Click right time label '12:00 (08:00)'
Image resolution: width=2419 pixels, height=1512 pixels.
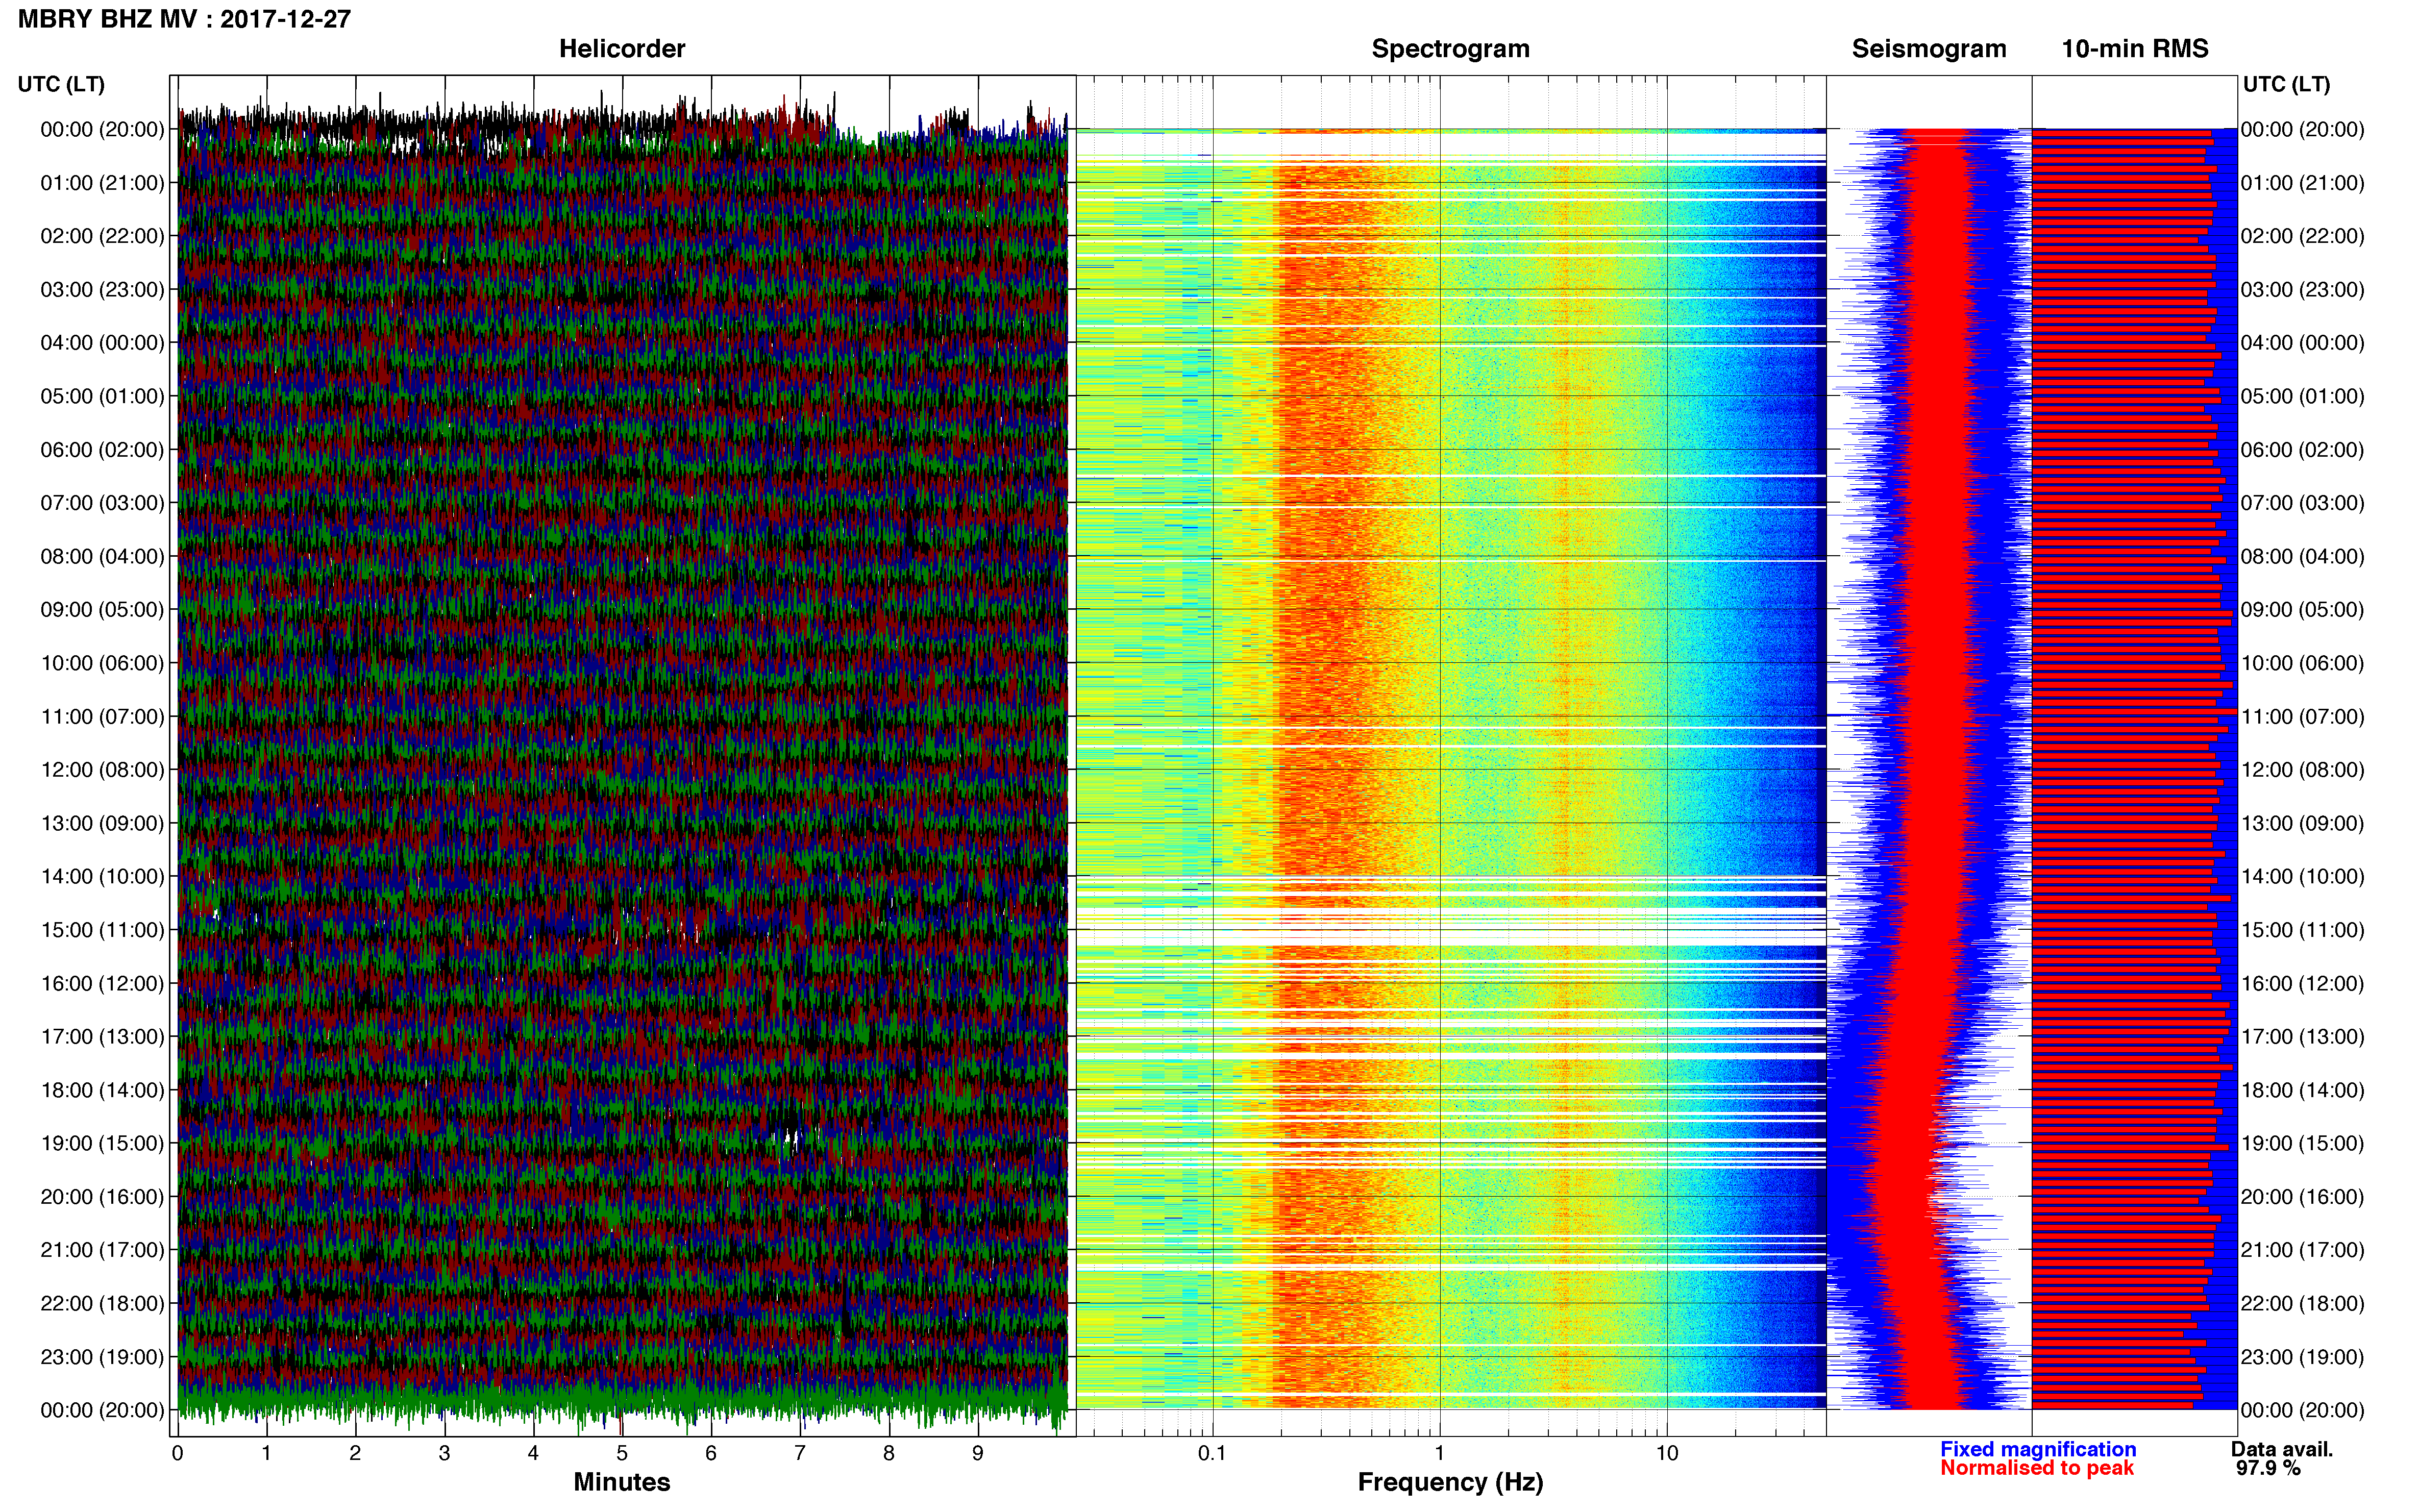pos(2302,770)
